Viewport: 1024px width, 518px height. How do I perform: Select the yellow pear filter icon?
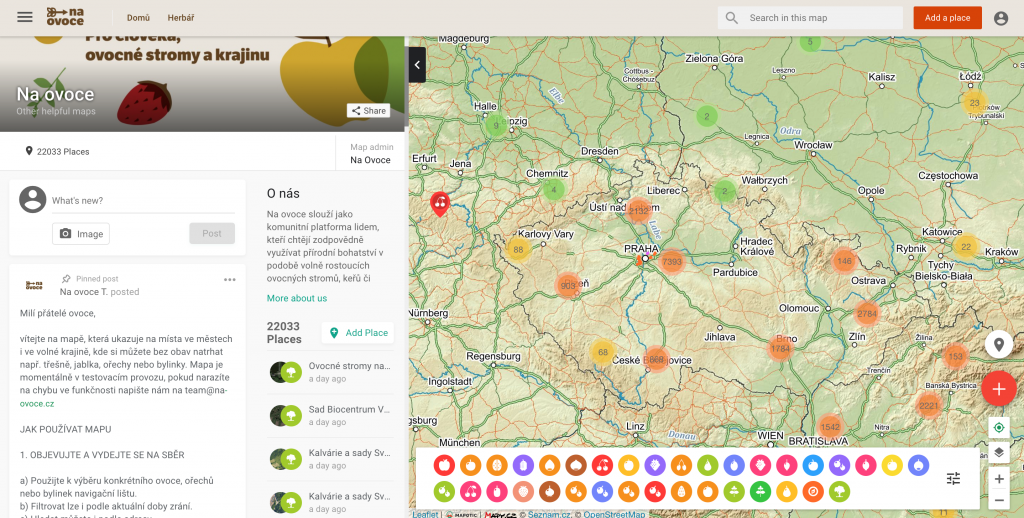(x=787, y=491)
